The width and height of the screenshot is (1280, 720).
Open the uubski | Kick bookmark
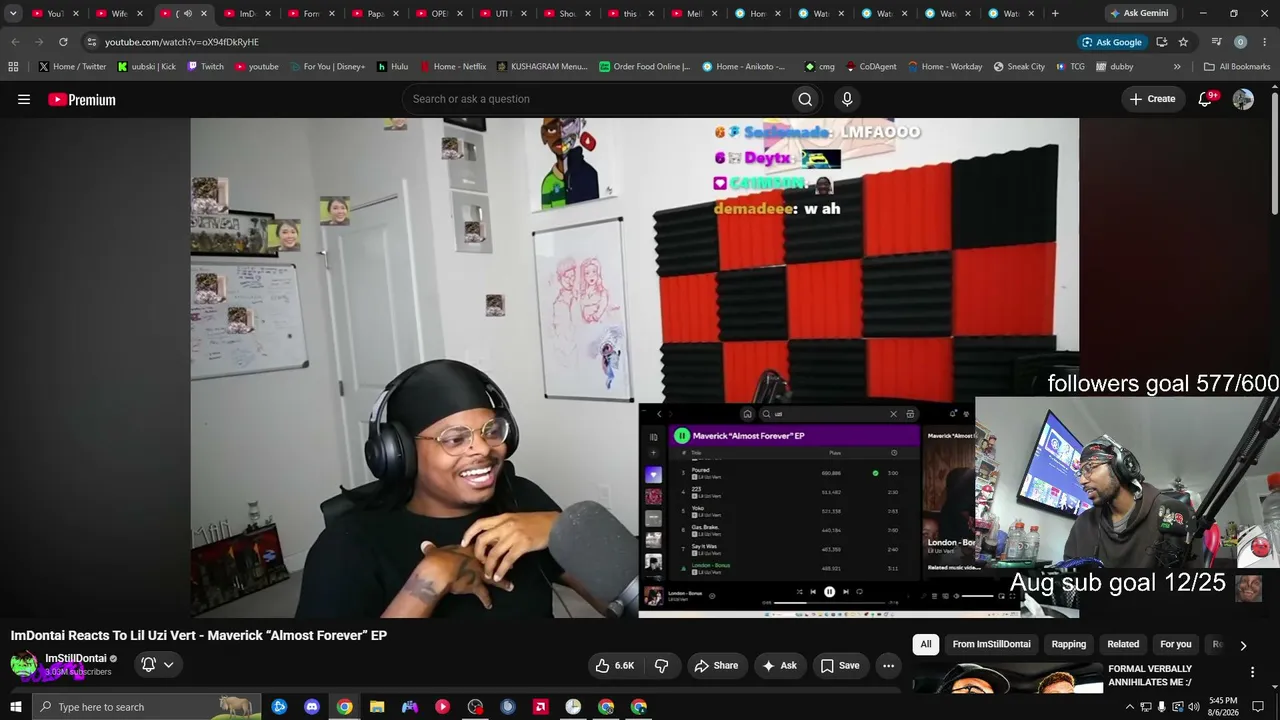pyautogui.click(x=146, y=67)
